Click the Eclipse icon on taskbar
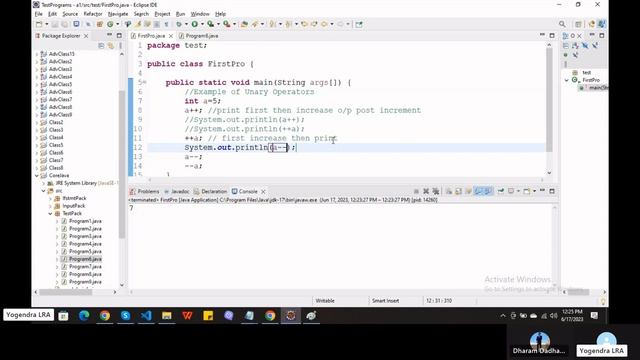This screenshot has height=360, width=640. (291, 316)
